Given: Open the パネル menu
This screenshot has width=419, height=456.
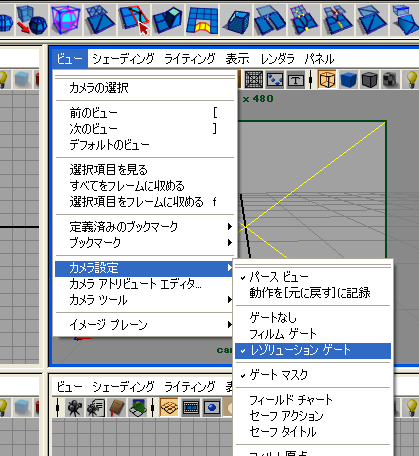Looking at the screenshot, I should point(319,59).
